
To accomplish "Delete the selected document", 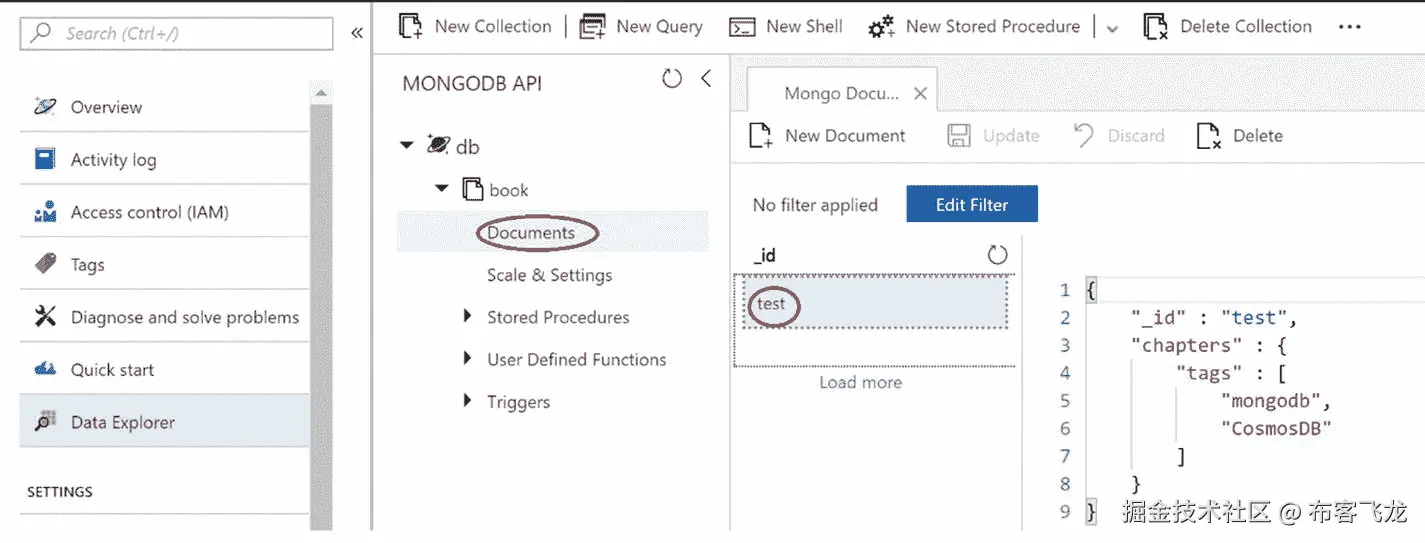I will [x=1209, y=136].
